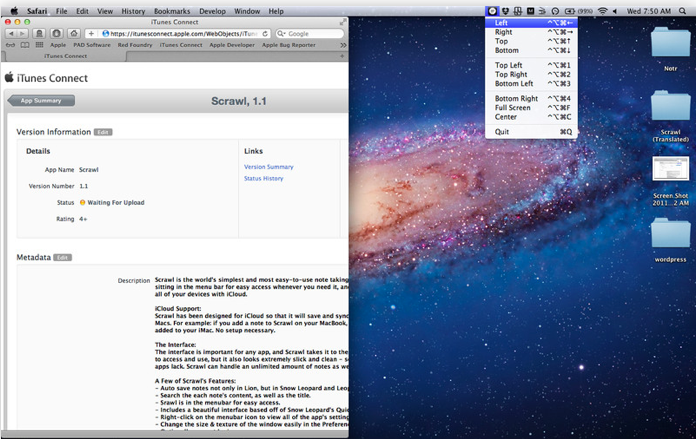
Task: Open the Bookmarks menu
Action: 172,11
